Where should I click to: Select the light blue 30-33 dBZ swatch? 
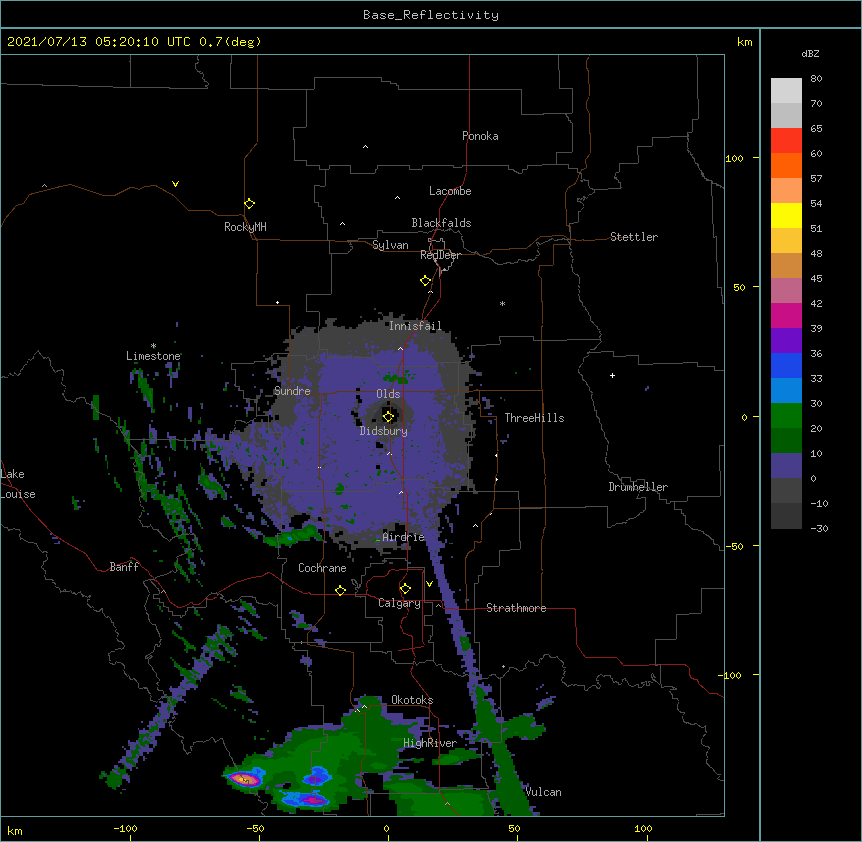point(786,391)
